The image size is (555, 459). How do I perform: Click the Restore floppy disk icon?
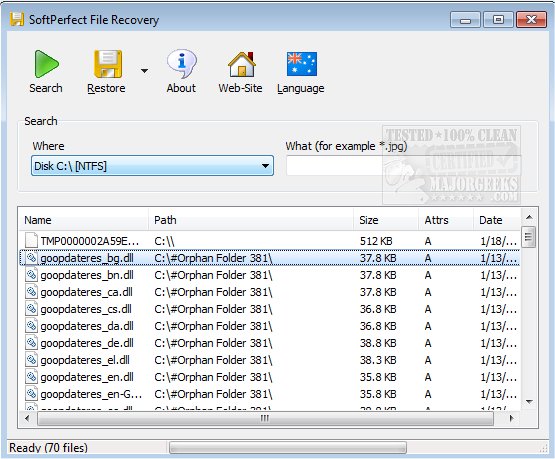tap(108, 64)
